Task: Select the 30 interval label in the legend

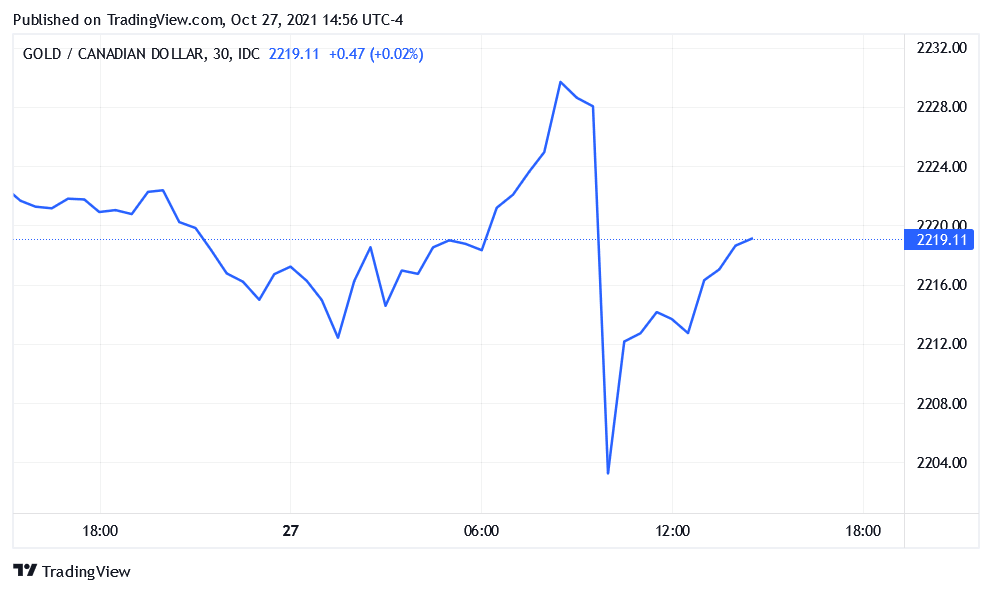Action: (217, 54)
